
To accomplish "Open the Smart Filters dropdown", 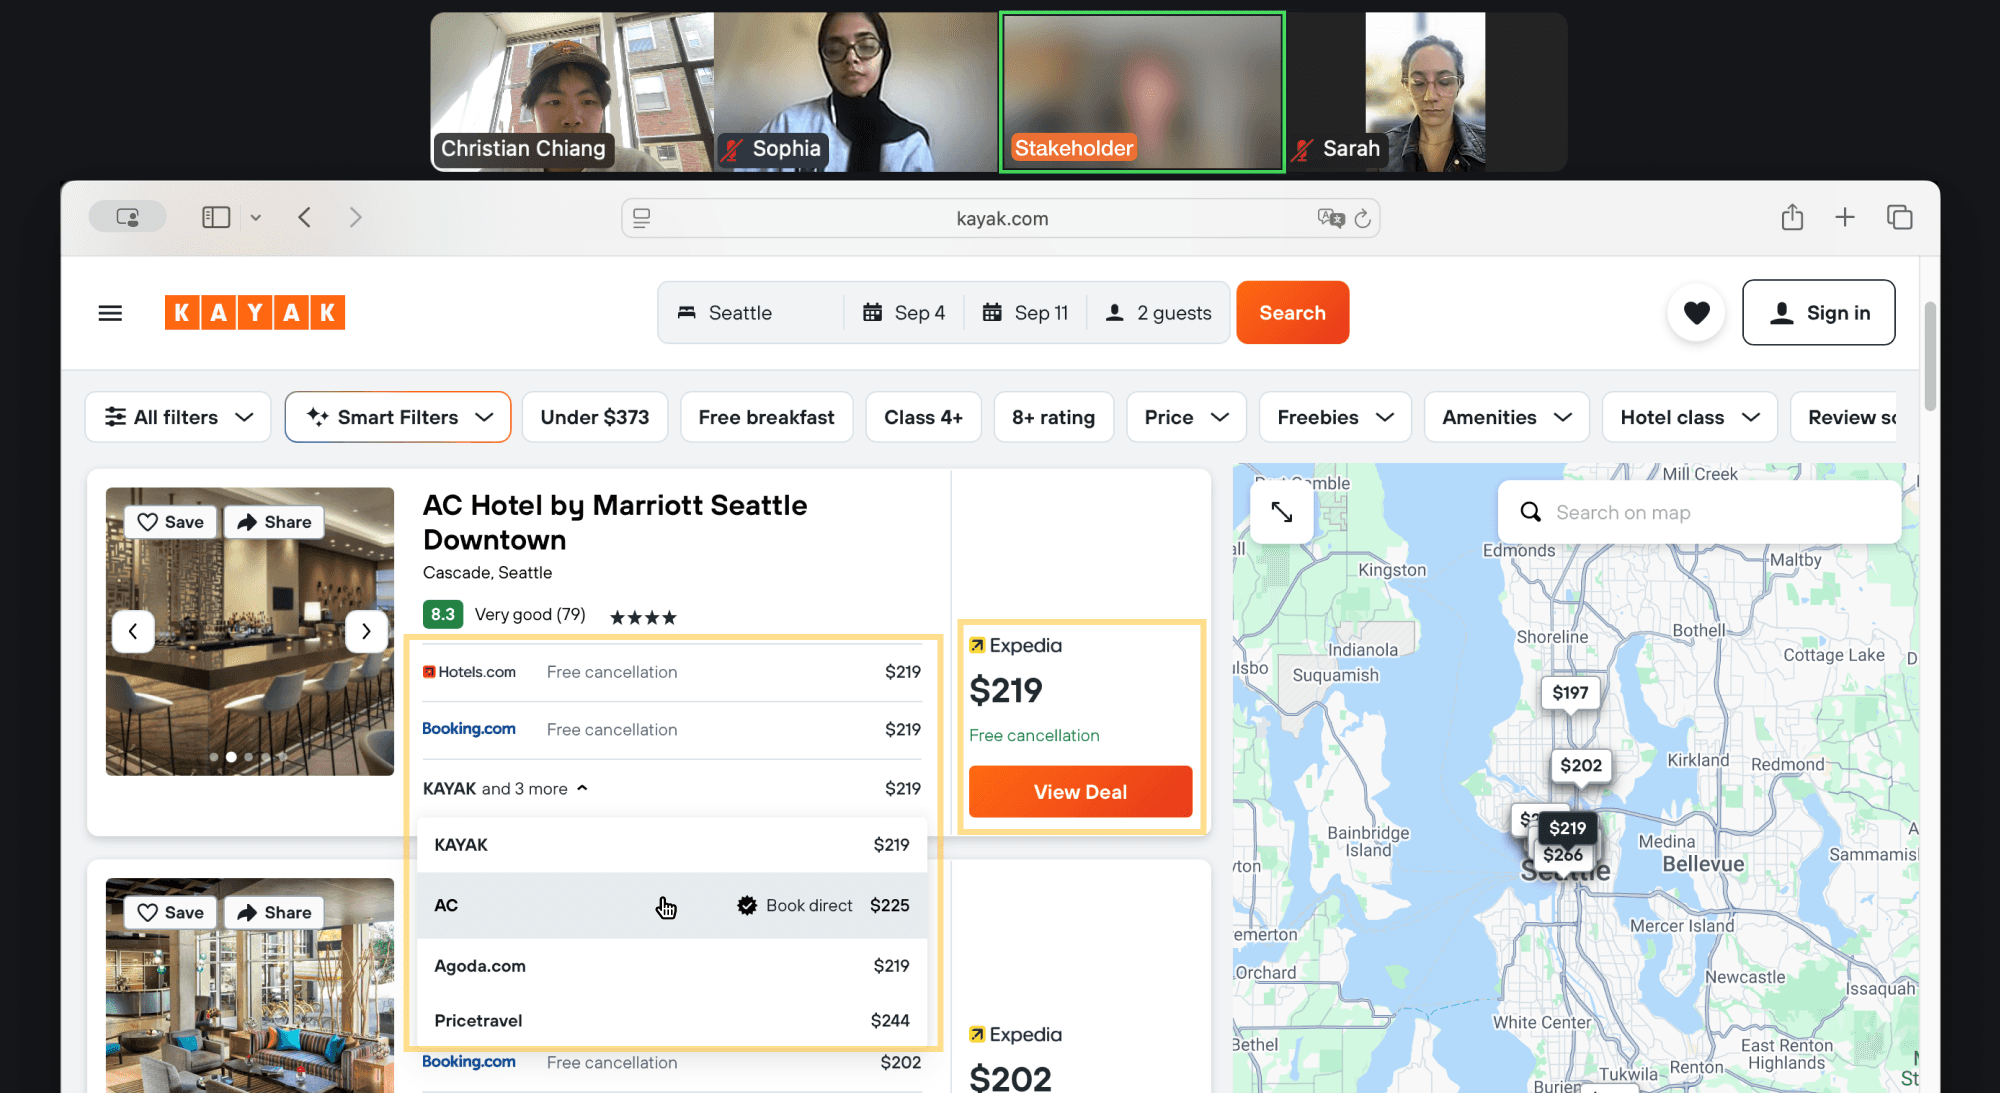I will (398, 417).
